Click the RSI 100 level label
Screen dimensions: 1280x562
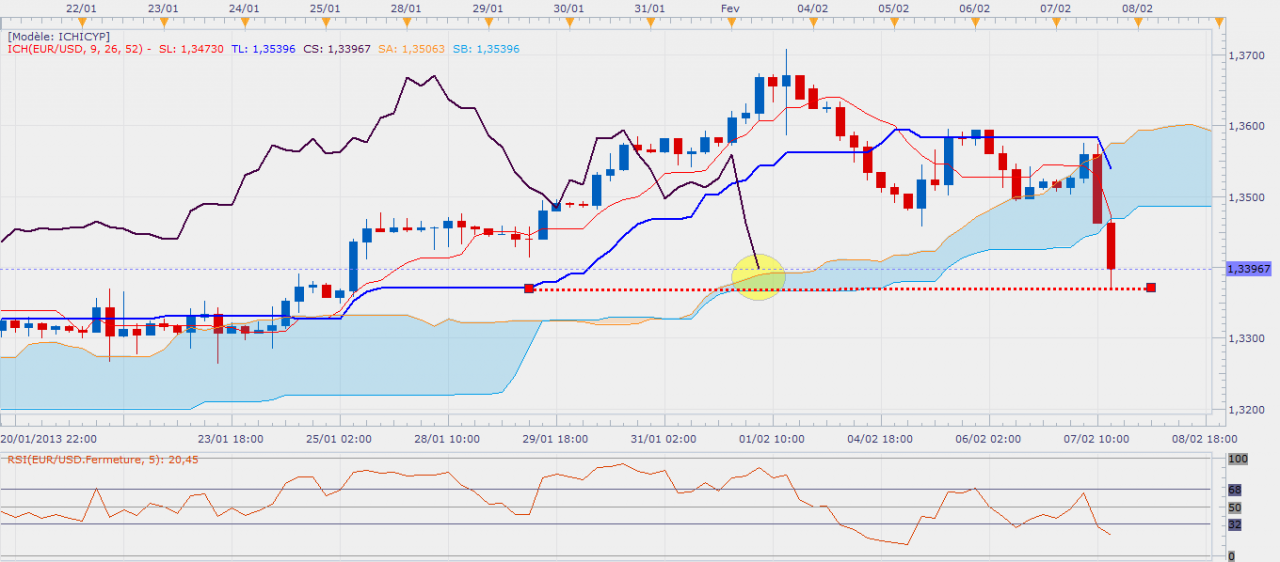[x=1237, y=458]
